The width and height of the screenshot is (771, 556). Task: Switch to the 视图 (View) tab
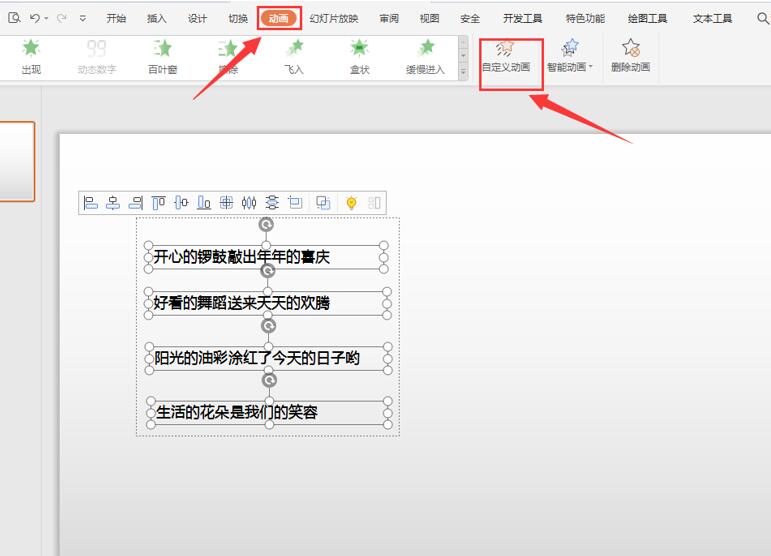click(x=429, y=19)
